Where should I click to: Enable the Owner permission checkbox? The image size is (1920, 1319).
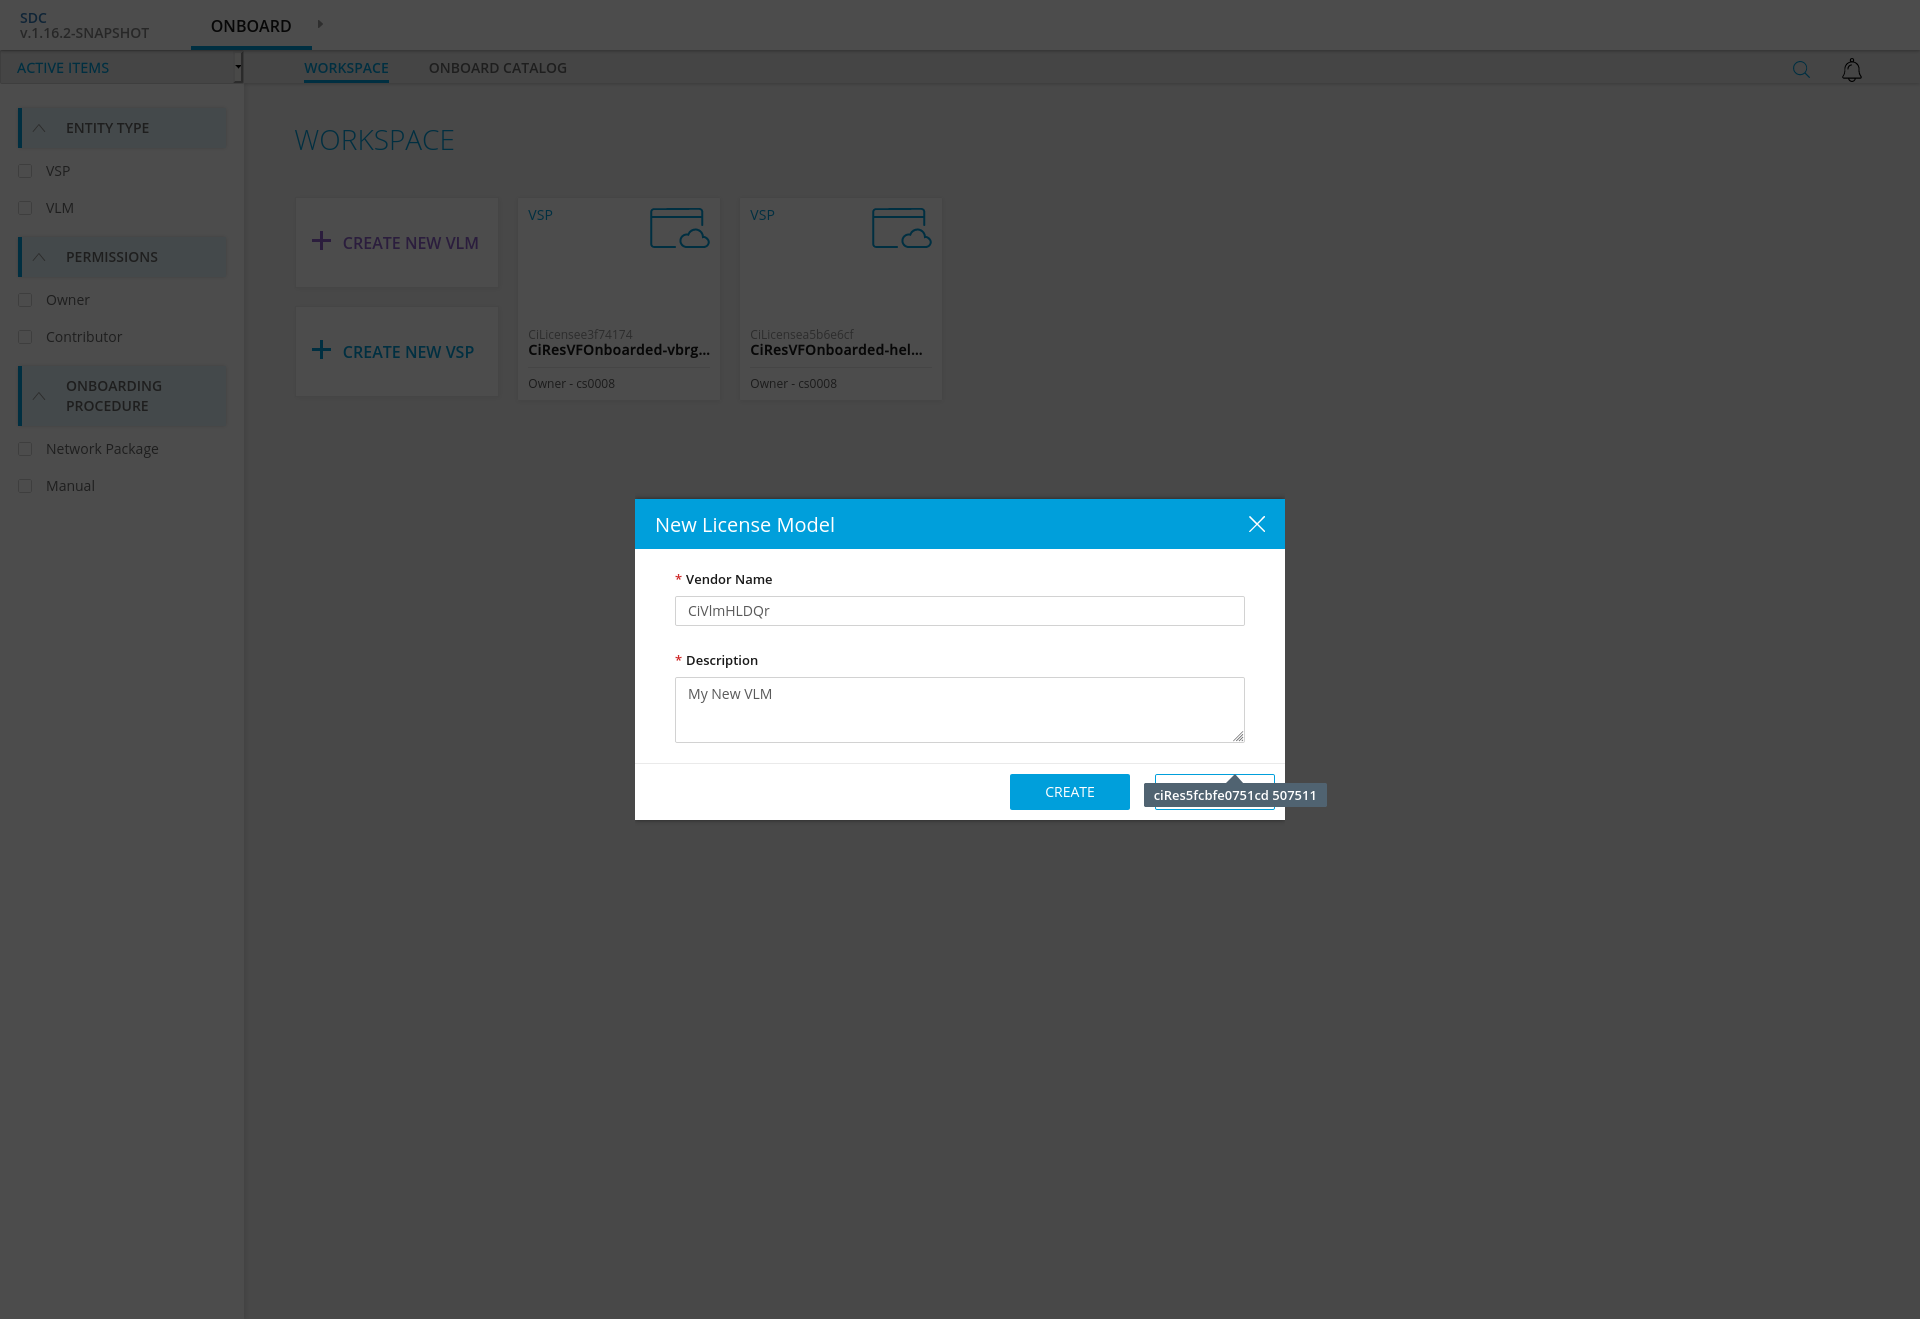pos(25,300)
